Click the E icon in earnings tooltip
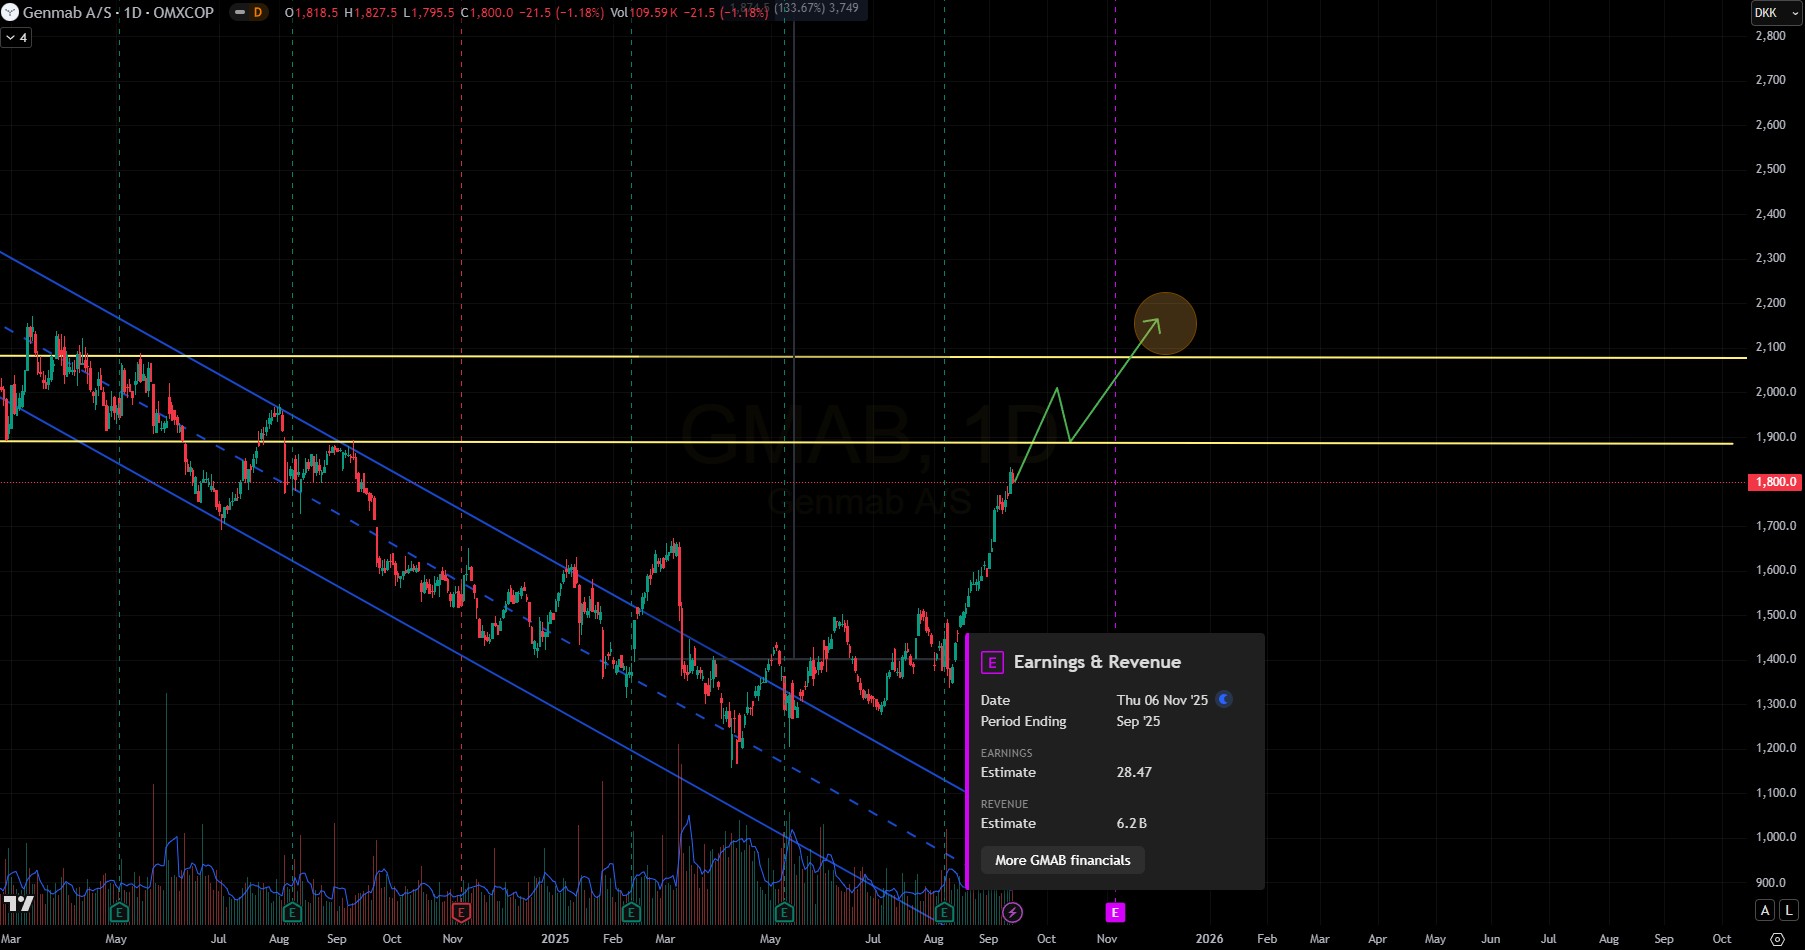The image size is (1805, 950). (992, 662)
